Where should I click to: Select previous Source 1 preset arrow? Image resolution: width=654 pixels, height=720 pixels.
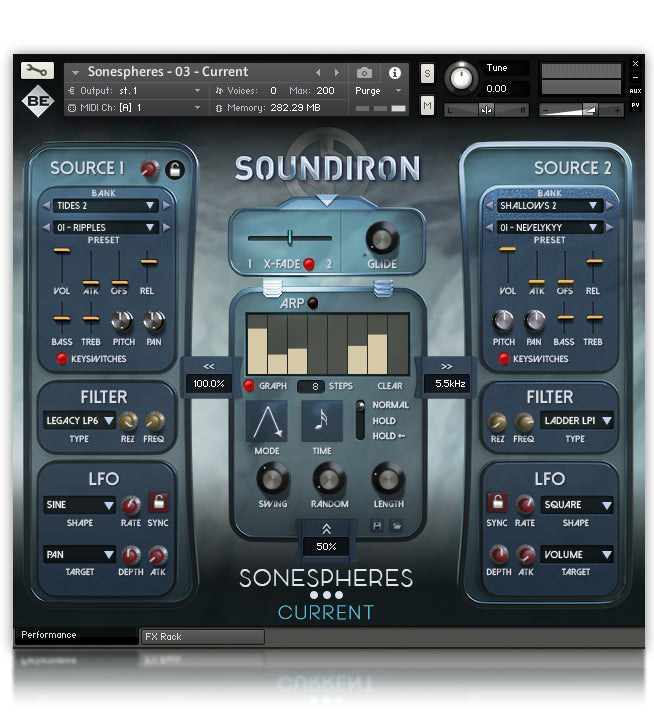tap(46, 227)
